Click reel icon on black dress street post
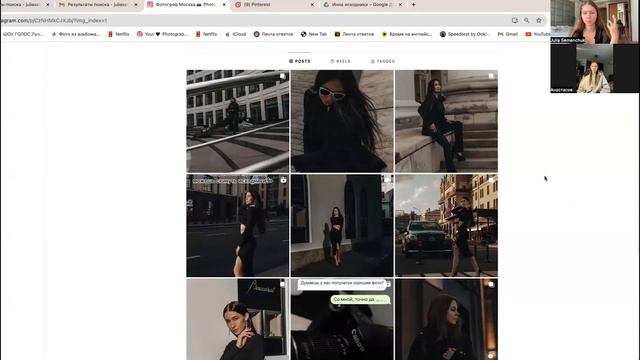The height and width of the screenshot is (360, 640). point(283,180)
